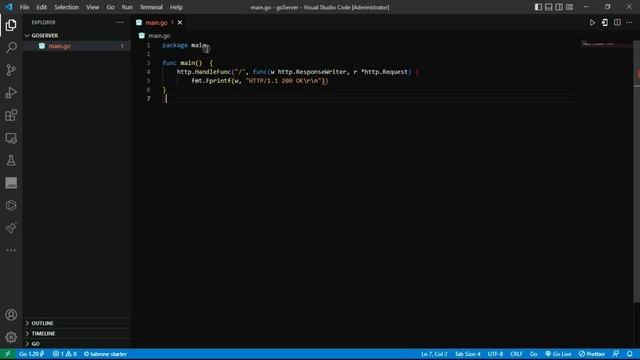Open the File menu
The width and height of the screenshot is (640, 360).
tap(24, 7)
